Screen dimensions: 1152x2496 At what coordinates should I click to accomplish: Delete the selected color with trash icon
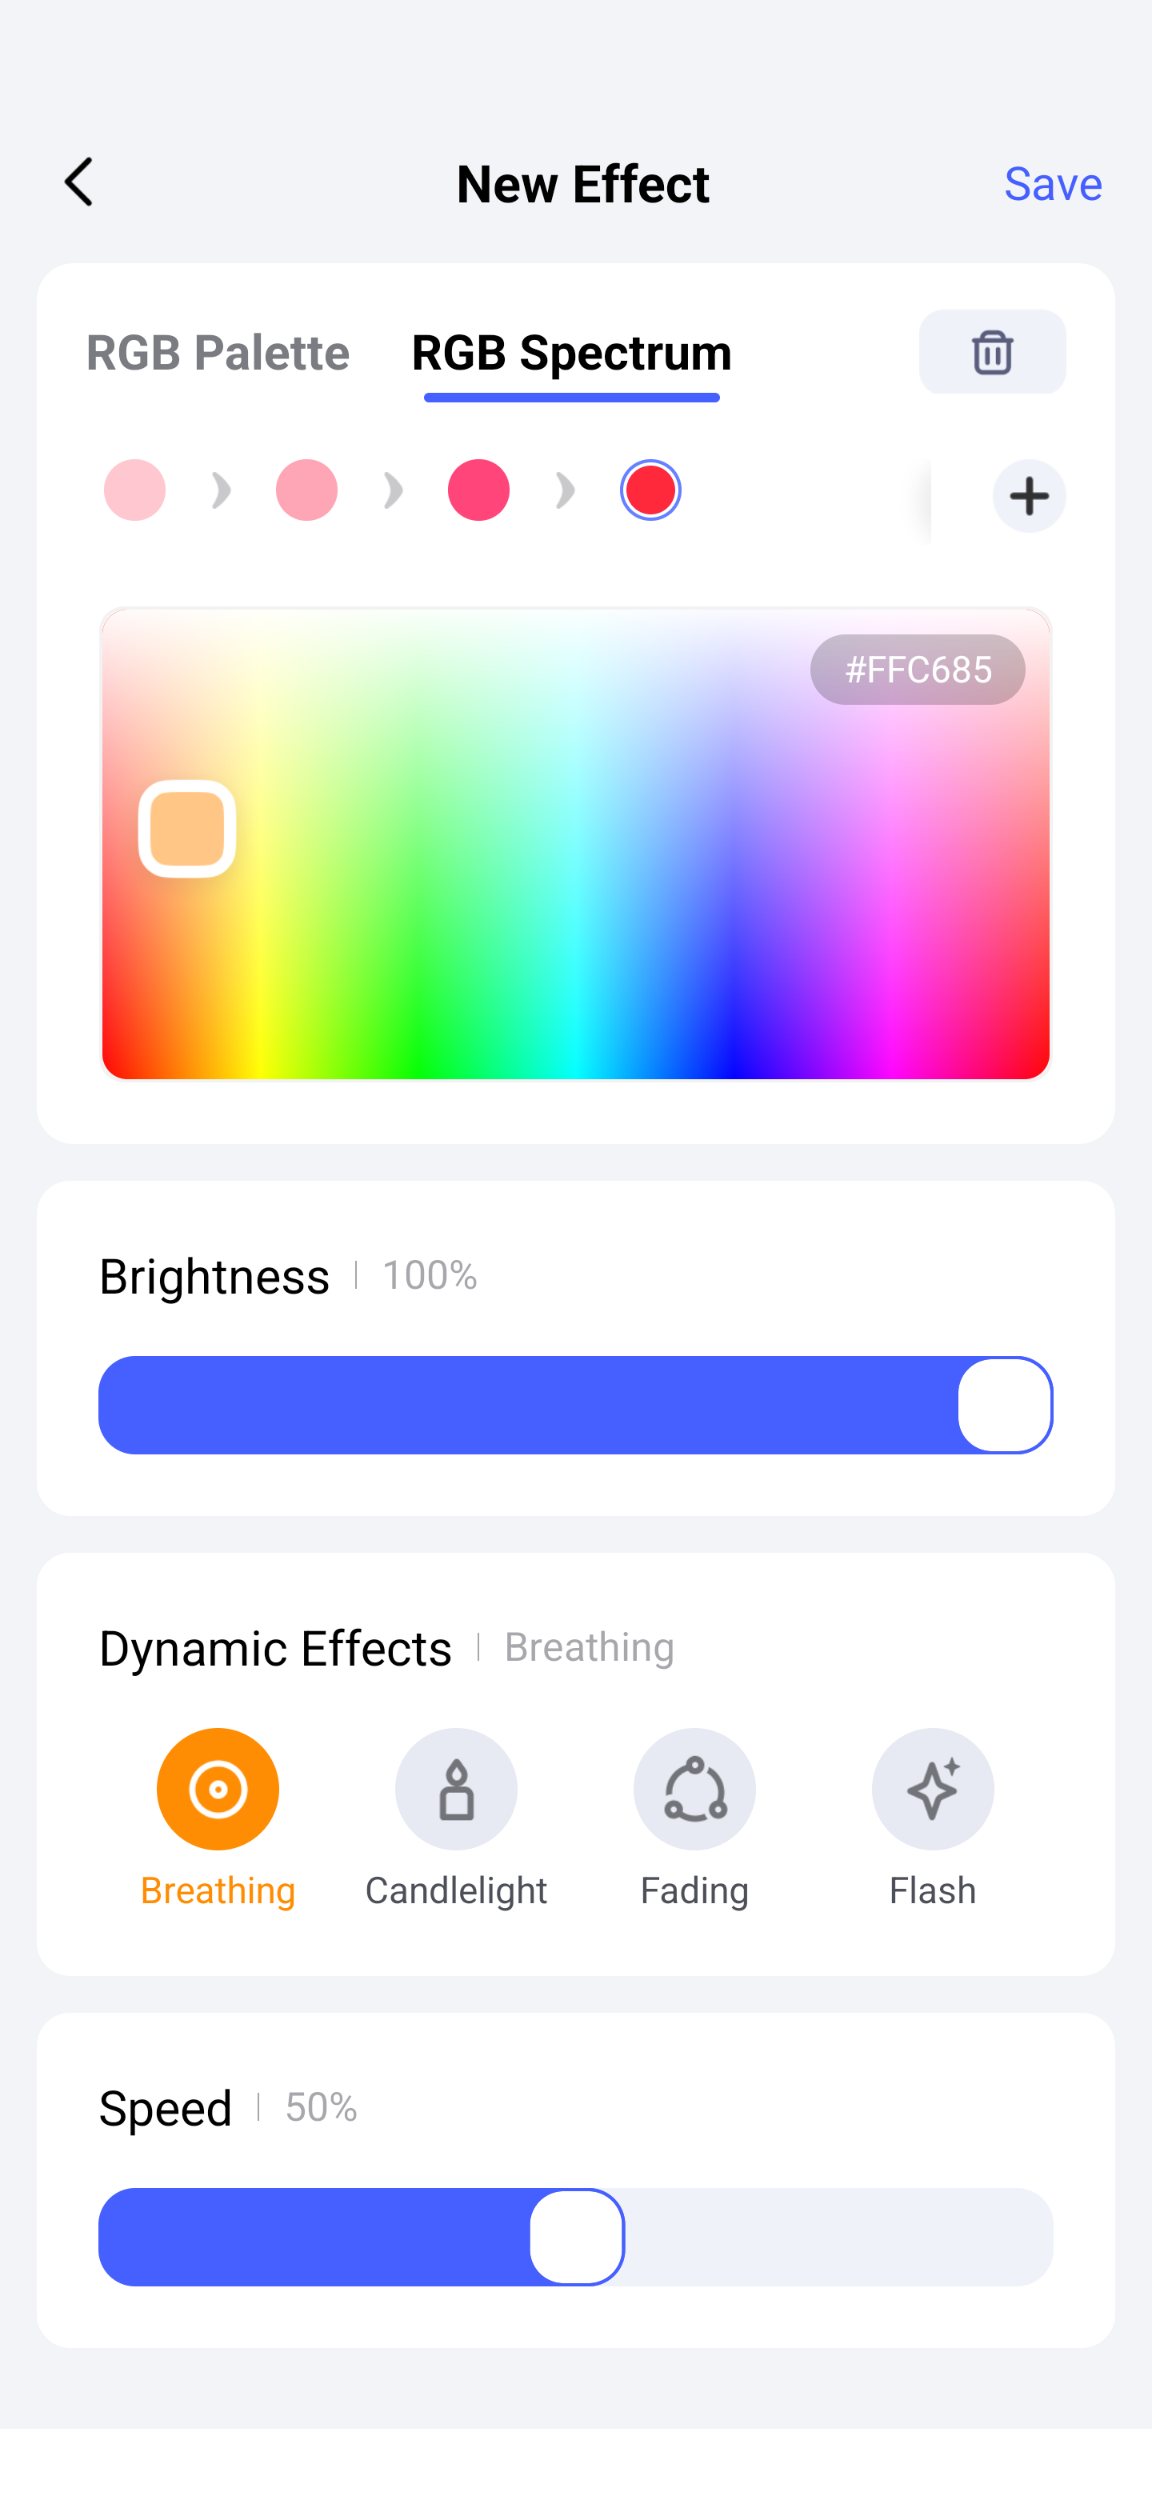tap(992, 352)
